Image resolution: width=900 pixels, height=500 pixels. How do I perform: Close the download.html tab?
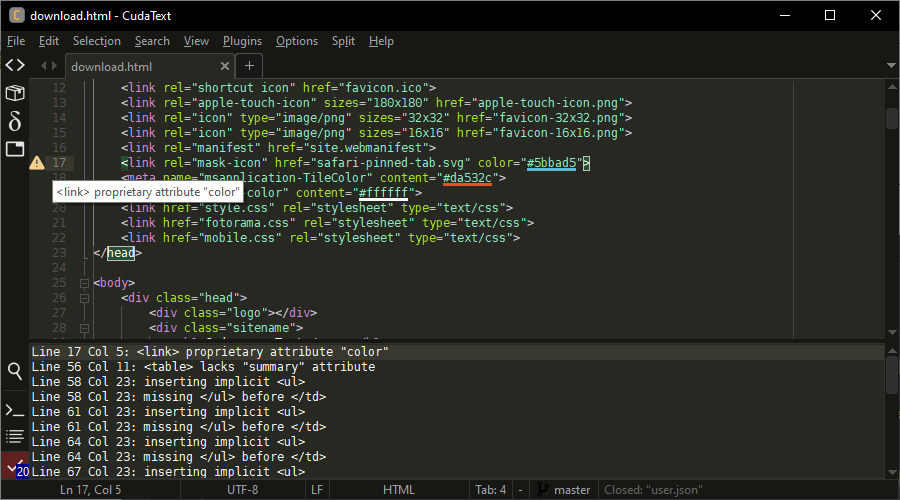(225, 66)
